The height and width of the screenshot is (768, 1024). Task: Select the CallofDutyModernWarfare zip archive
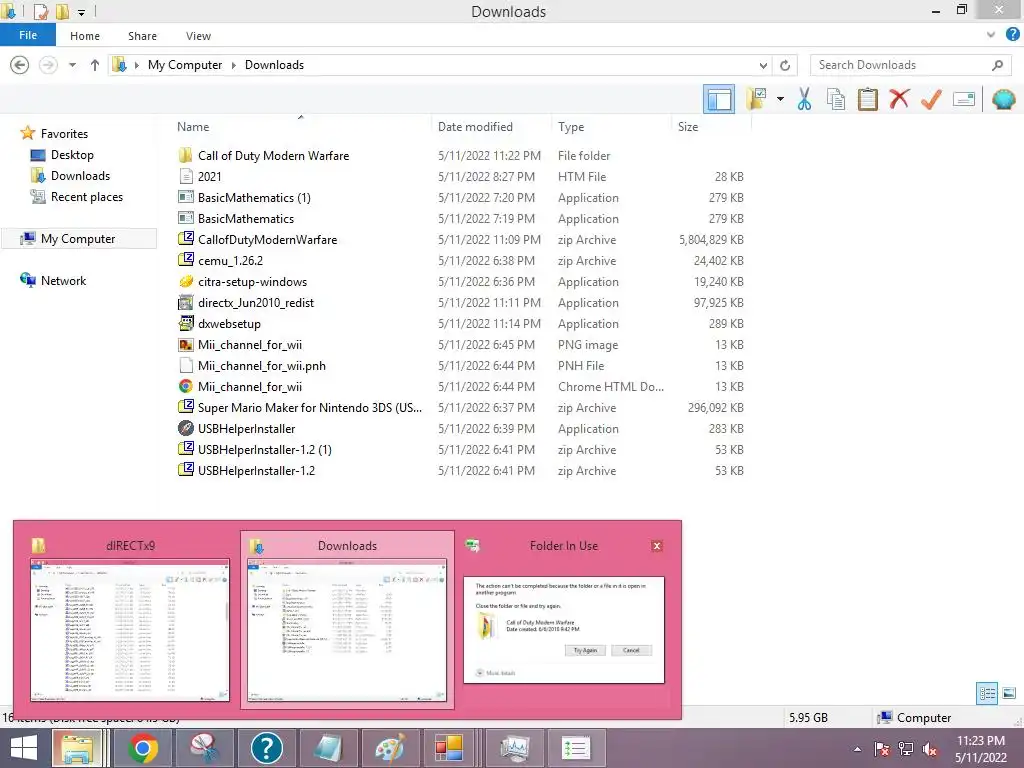(x=267, y=240)
